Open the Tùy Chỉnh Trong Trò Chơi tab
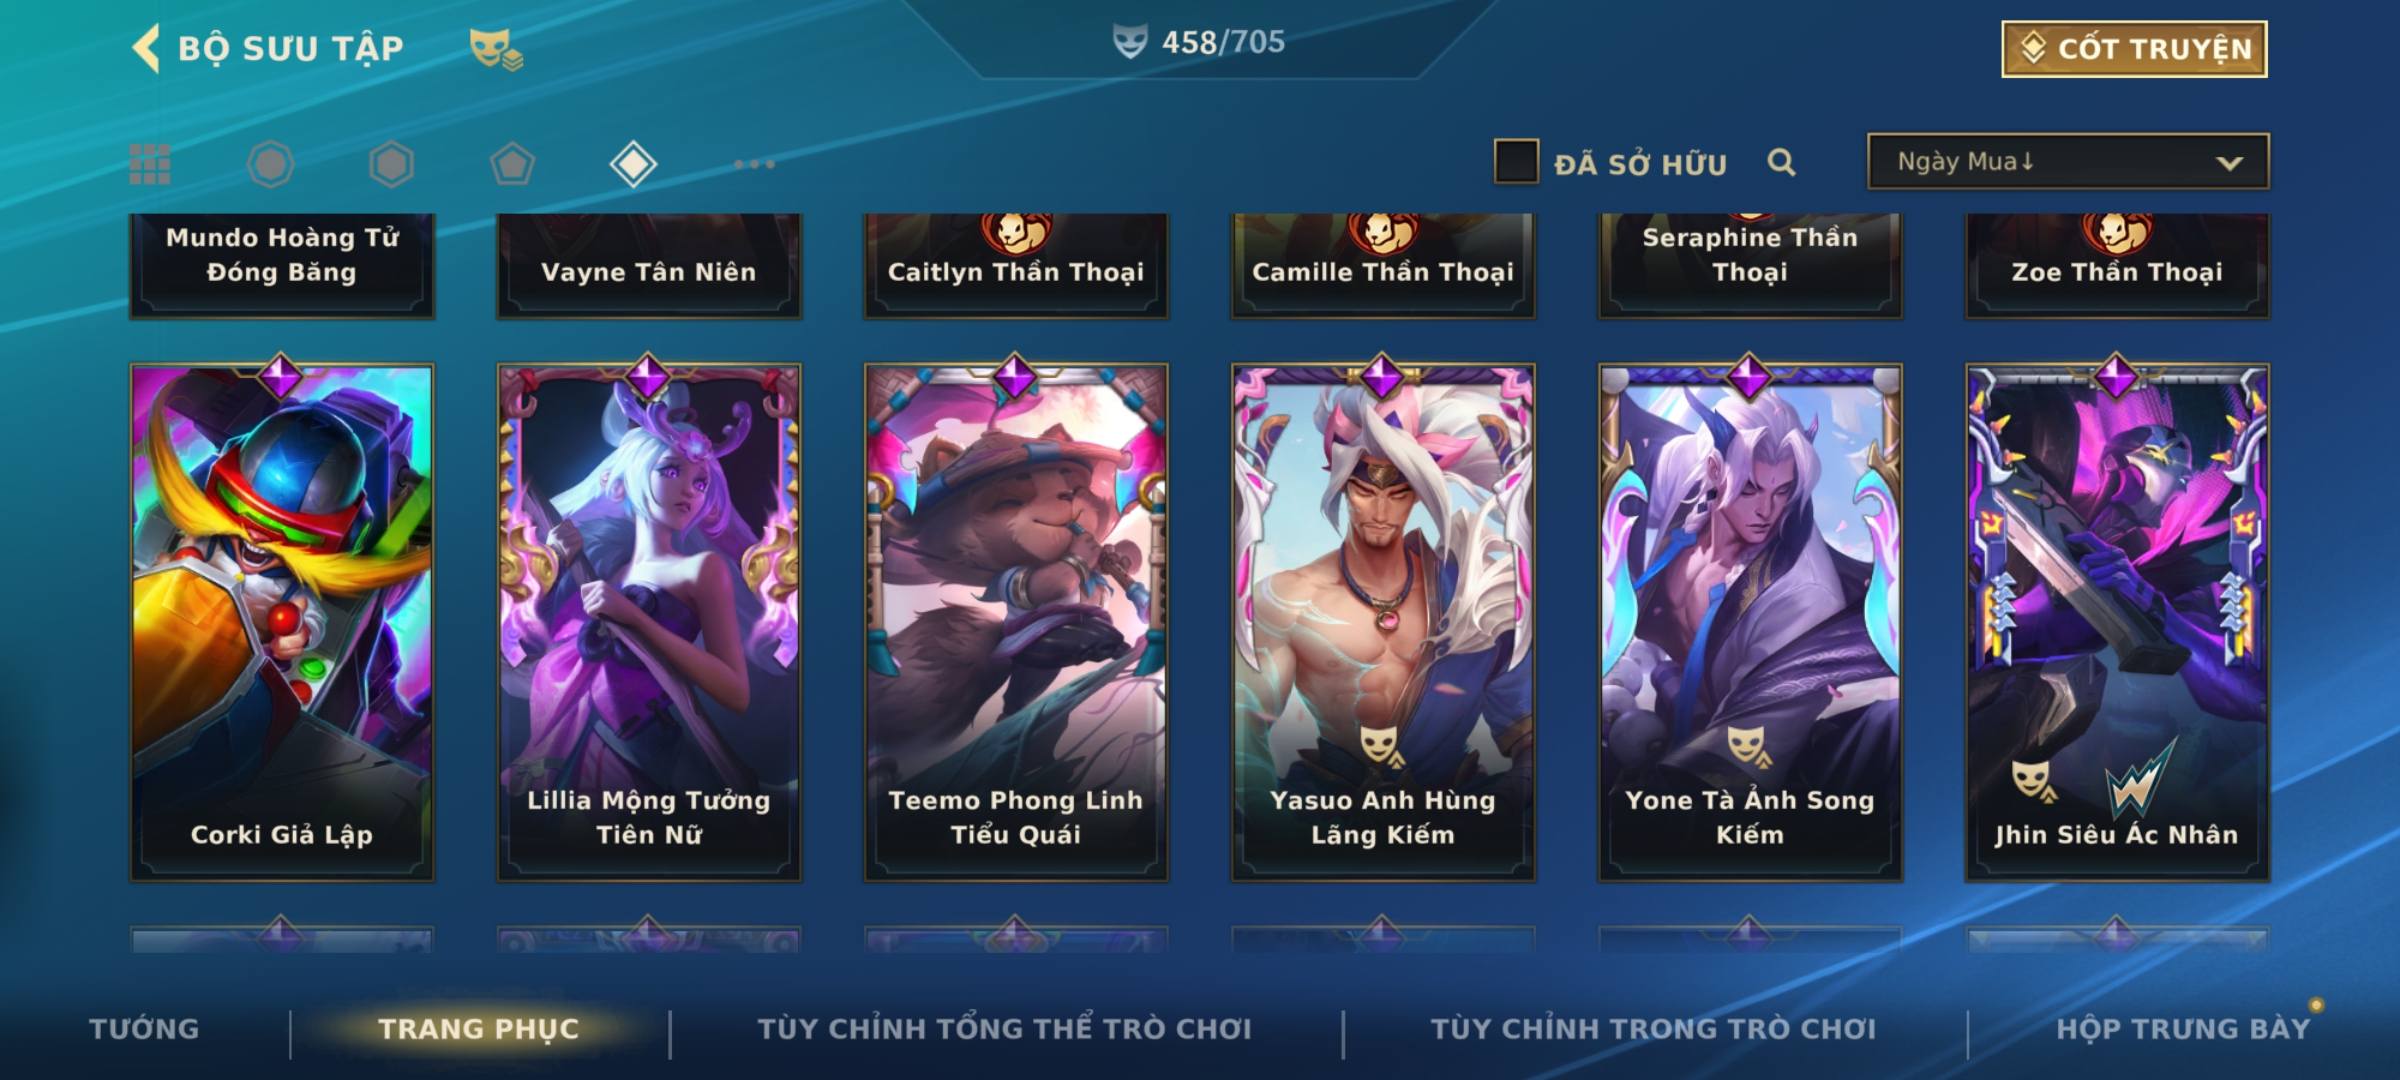 tap(1653, 1028)
